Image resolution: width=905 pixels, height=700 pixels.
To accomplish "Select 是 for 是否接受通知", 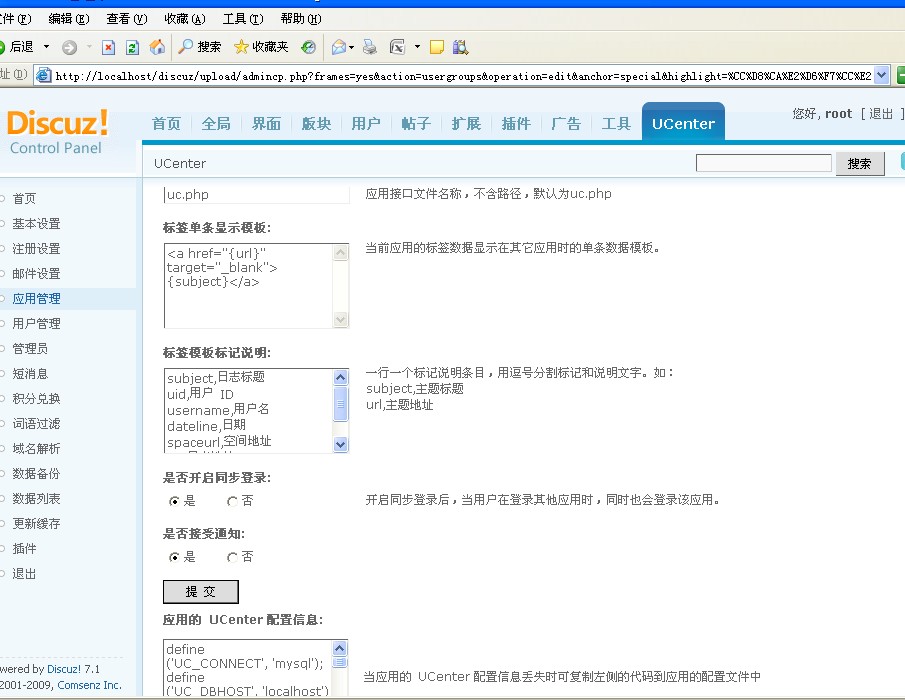I will (174, 557).
